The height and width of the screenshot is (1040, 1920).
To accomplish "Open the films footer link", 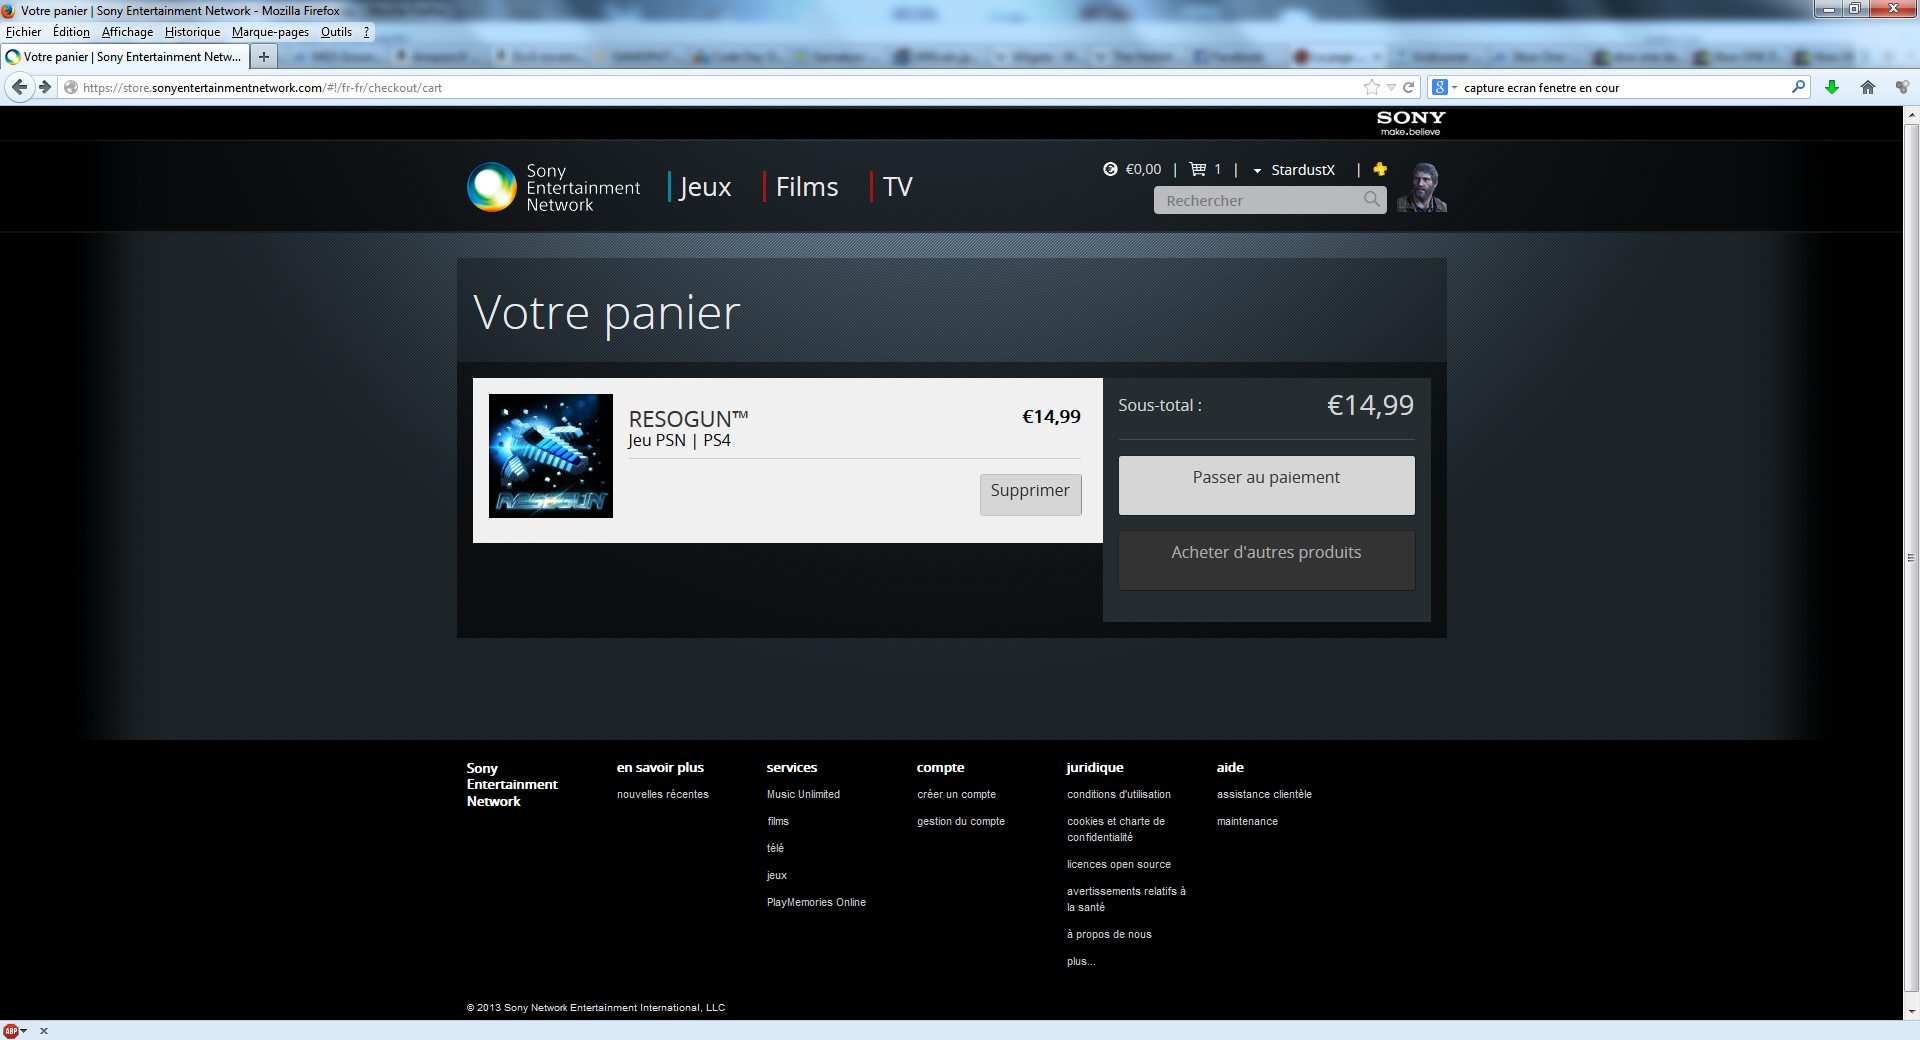I will pyautogui.click(x=778, y=821).
